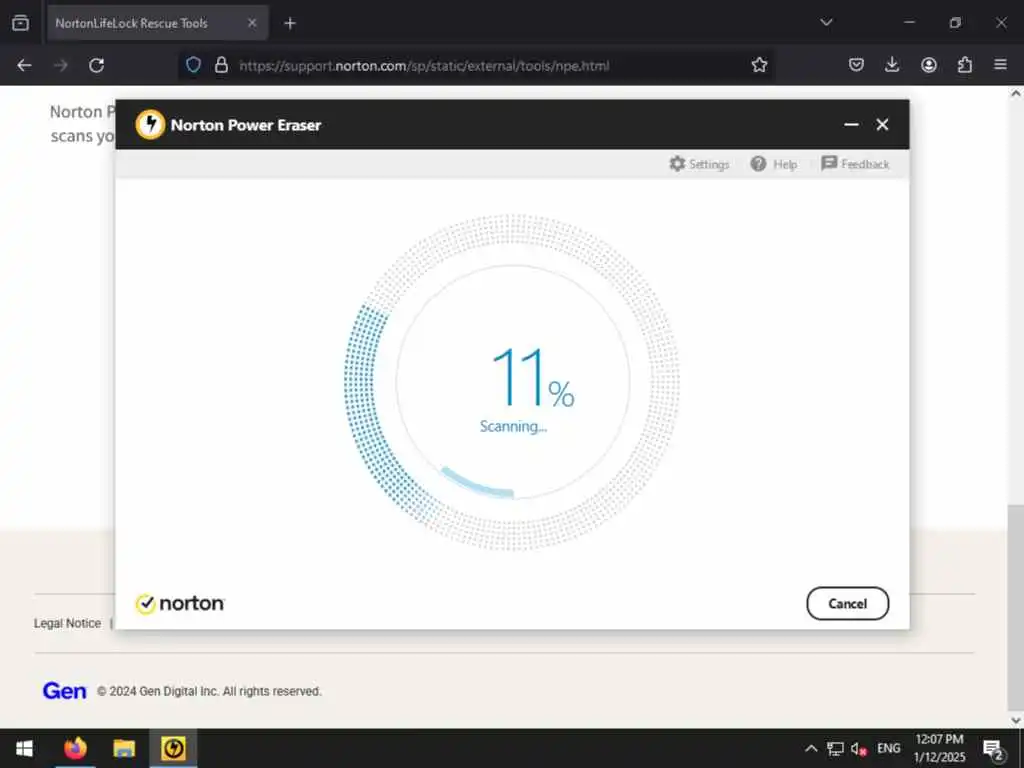The width and height of the screenshot is (1024, 768).
Task: Open the taskbar clock and calendar
Action: 939,748
